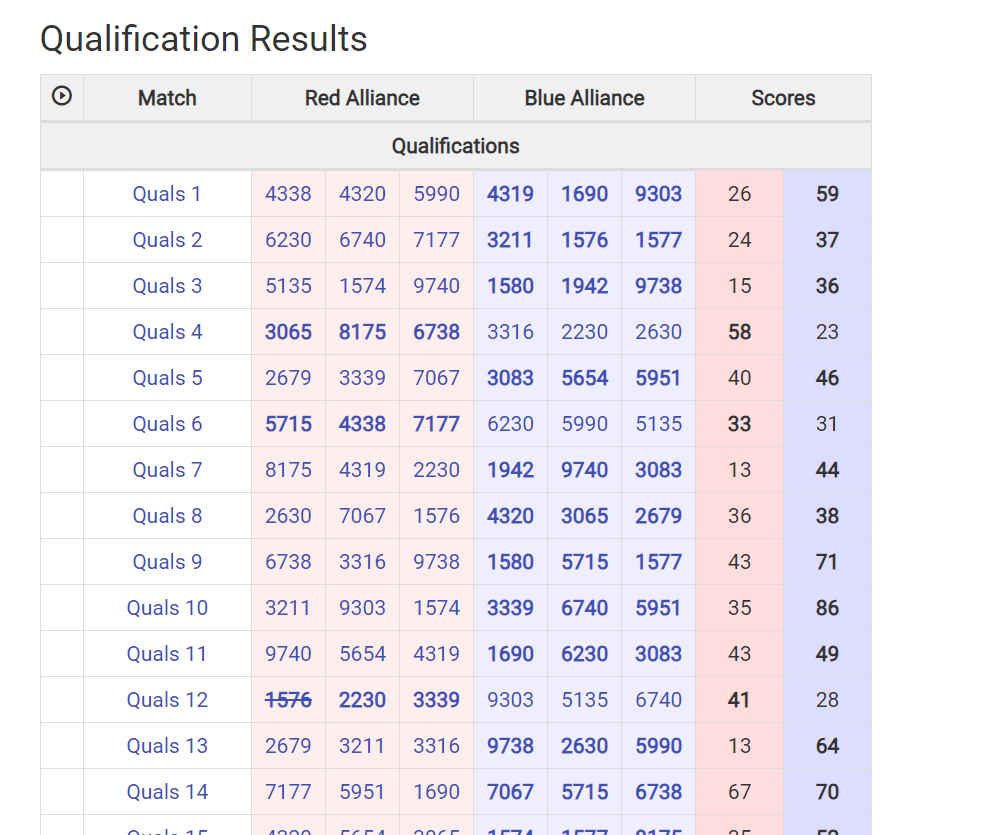
Task: Open team 2230 in Quals 12 red alliance
Action: tap(363, 700)
